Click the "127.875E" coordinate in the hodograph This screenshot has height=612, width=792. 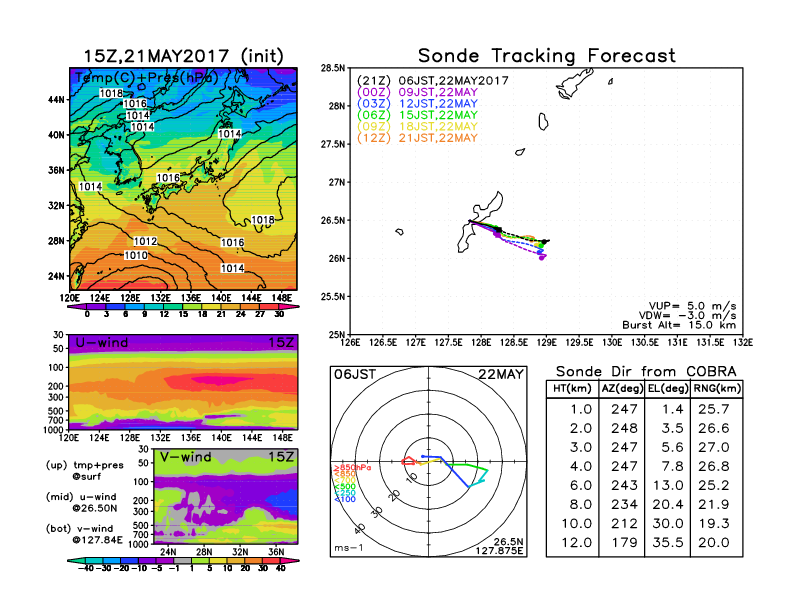[499, 550]
